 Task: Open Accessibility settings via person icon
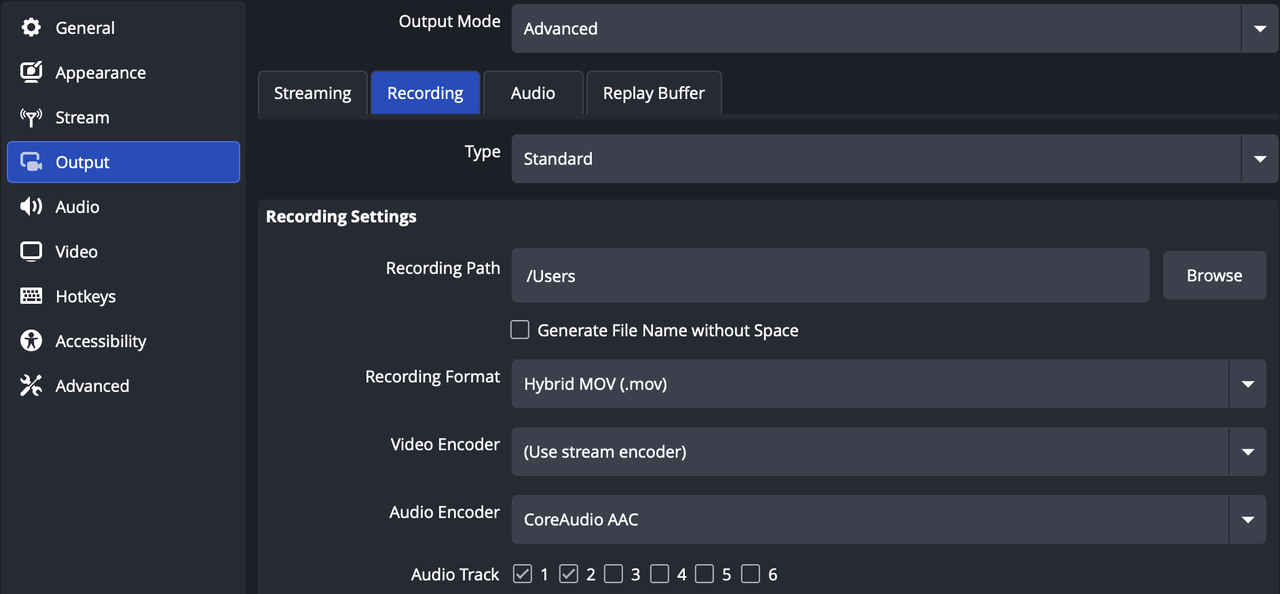[x=31, y=341]
